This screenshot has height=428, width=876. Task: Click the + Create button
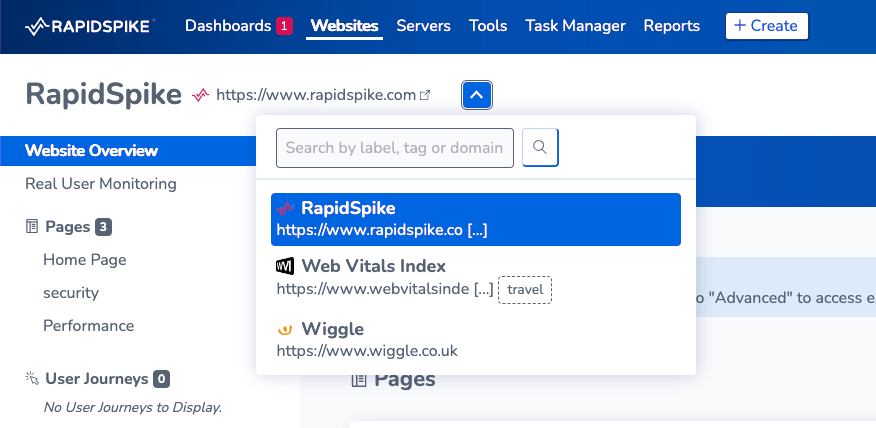point(766,26)
